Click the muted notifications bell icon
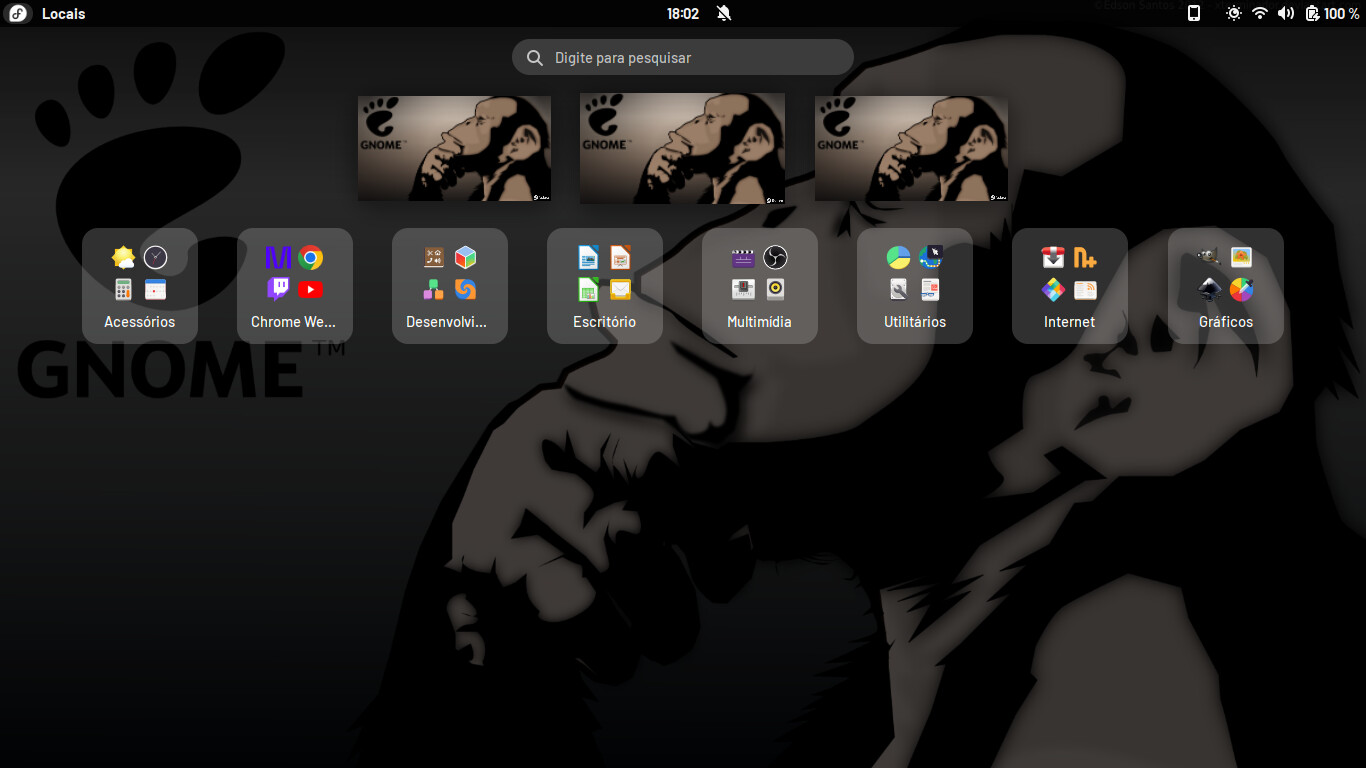 724,13
